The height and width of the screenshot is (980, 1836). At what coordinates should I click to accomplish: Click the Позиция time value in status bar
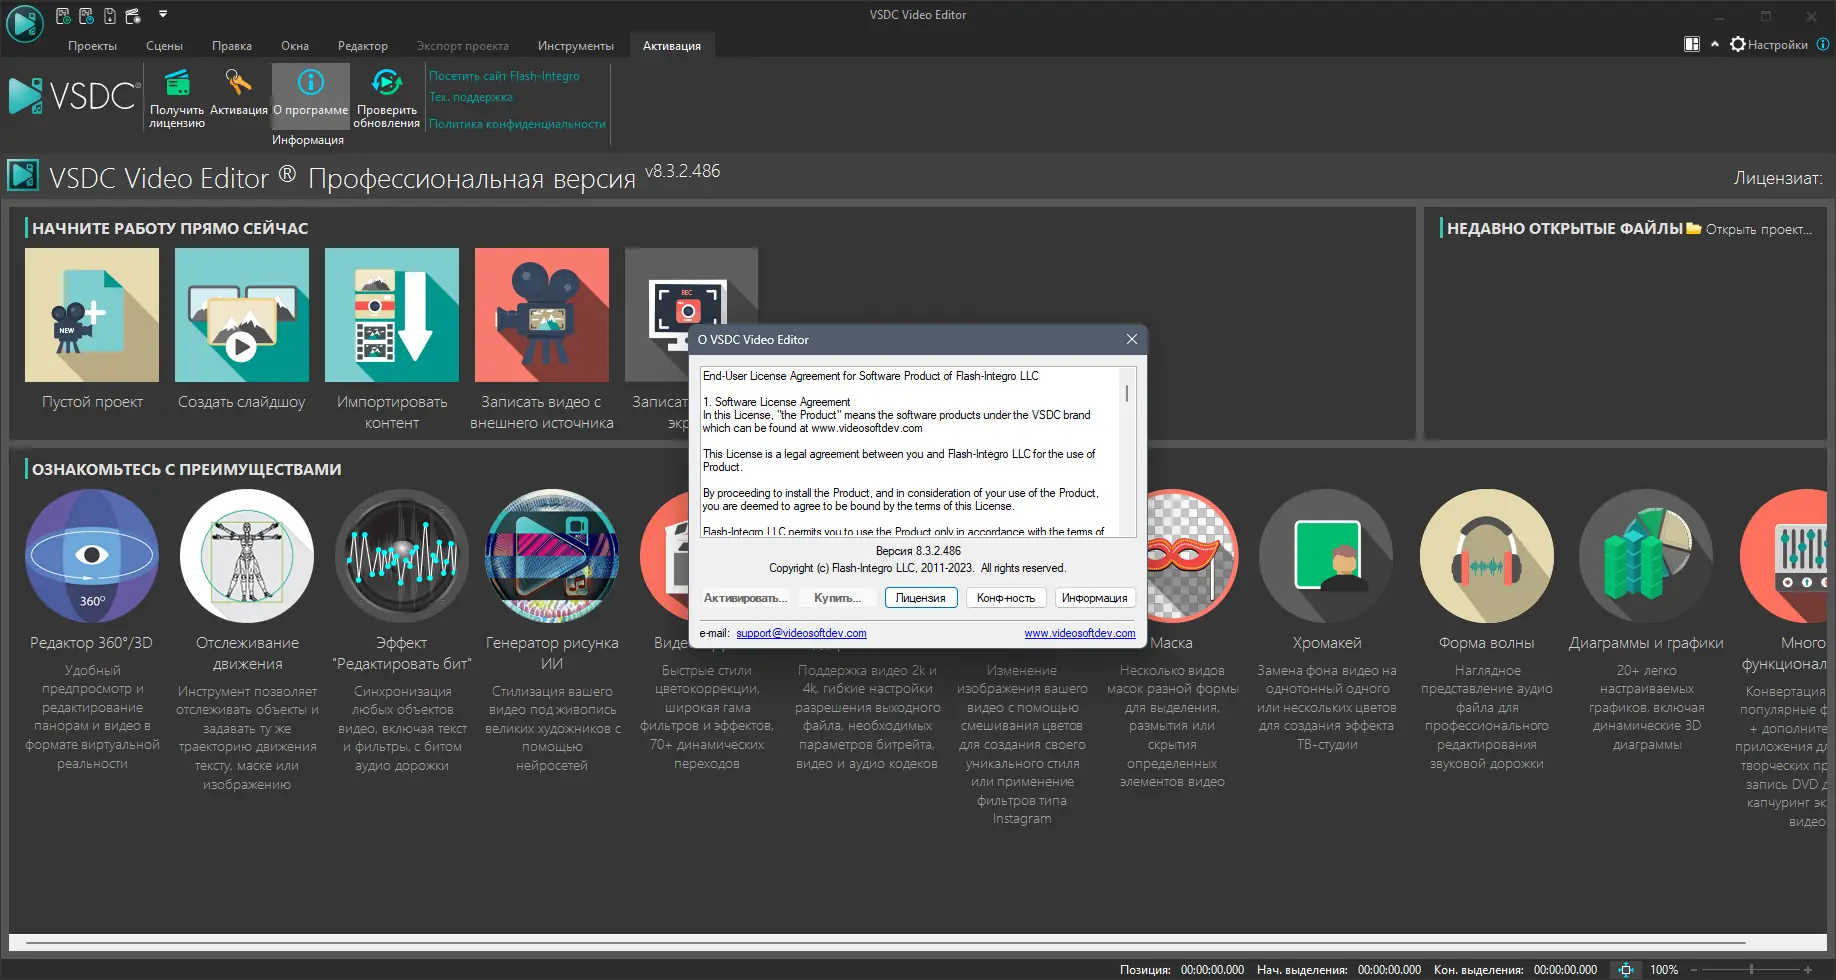coord(1212,970)
